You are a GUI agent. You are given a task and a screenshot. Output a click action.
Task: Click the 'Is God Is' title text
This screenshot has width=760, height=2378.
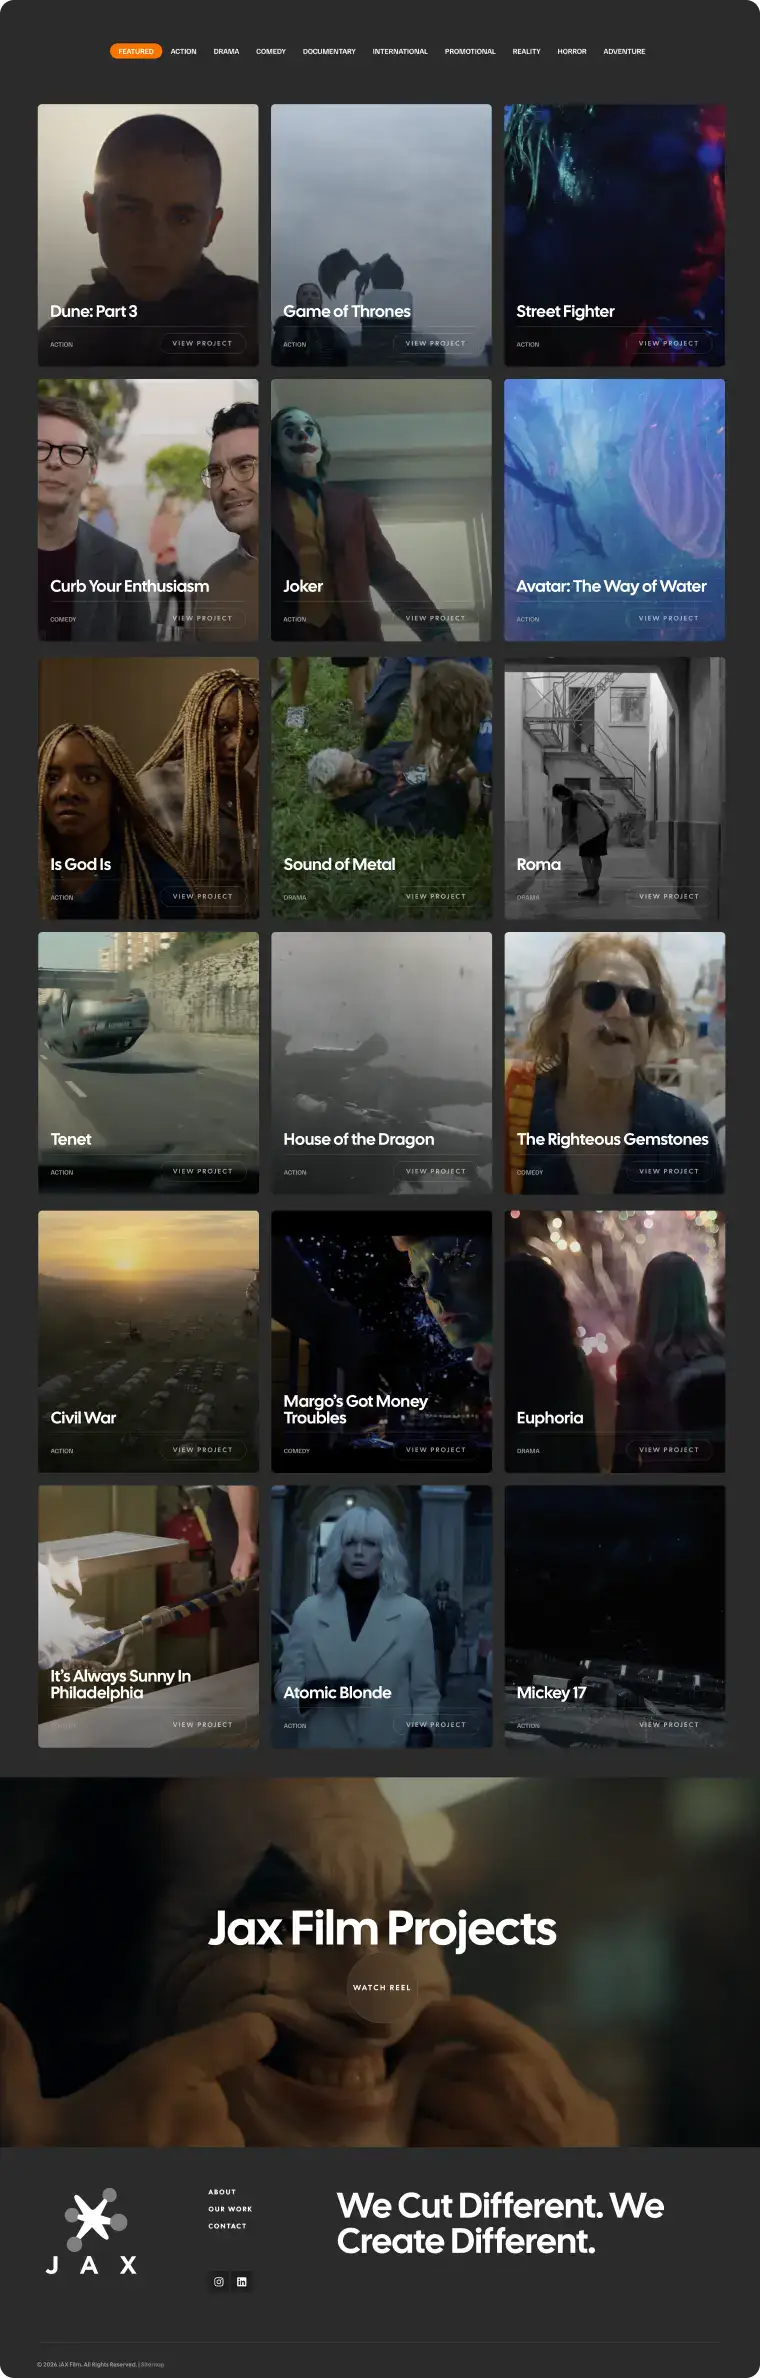tap(81, 864)
